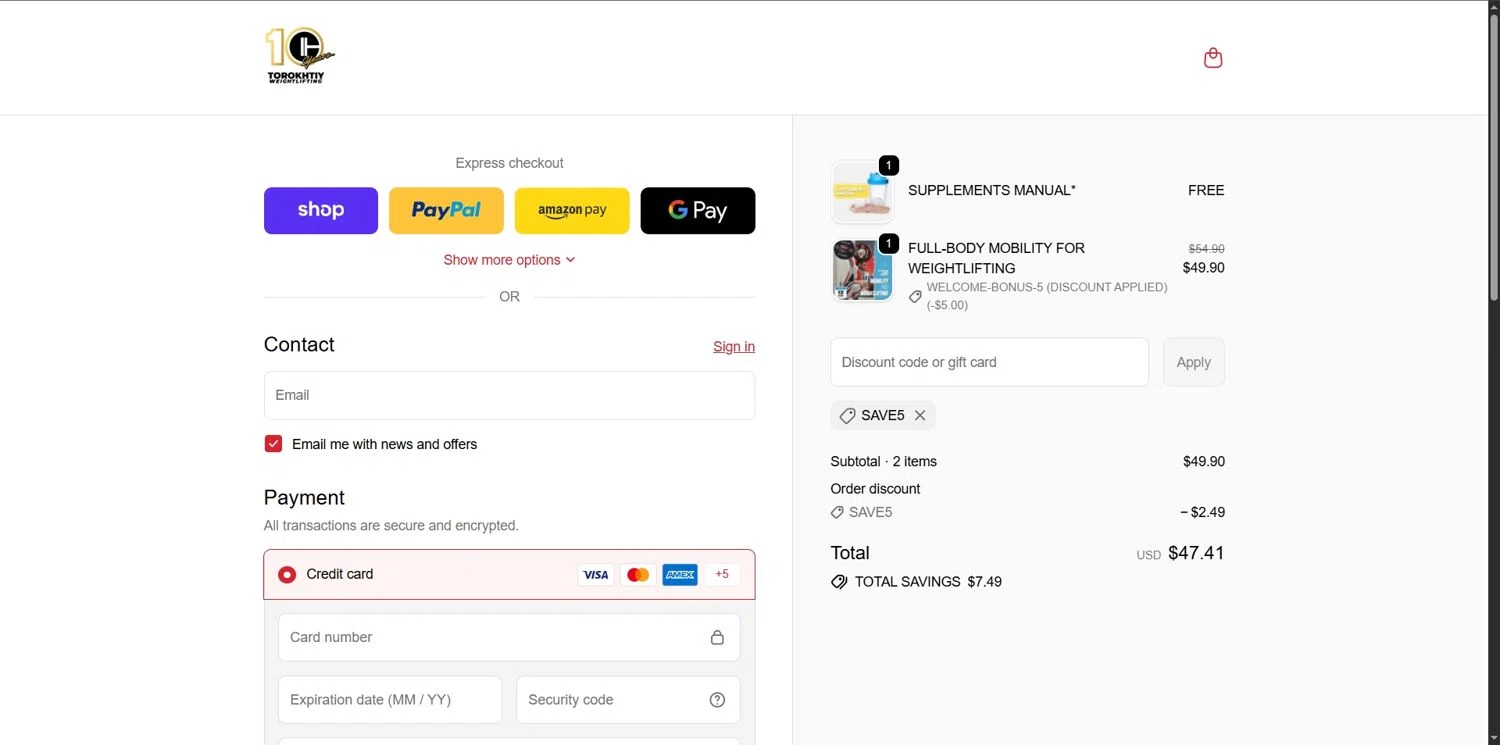
Task: Select the Credit card radio button
Action: [287, 574]
